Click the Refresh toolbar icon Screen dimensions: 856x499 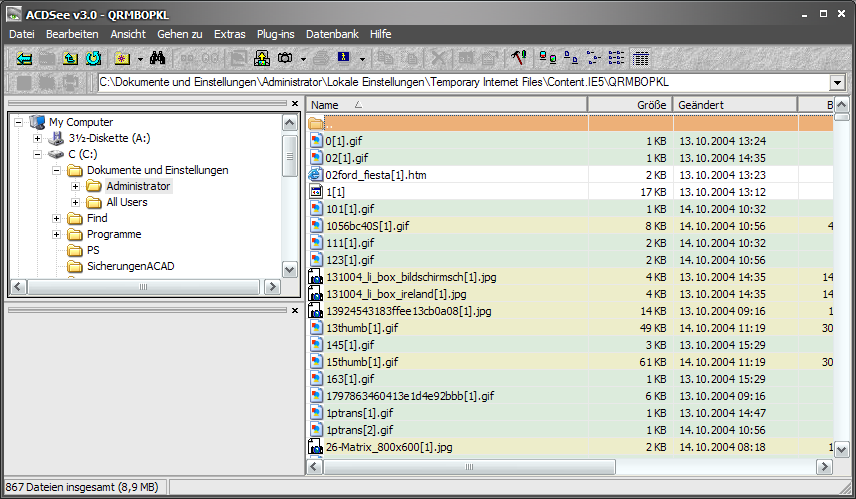[93, 58]
